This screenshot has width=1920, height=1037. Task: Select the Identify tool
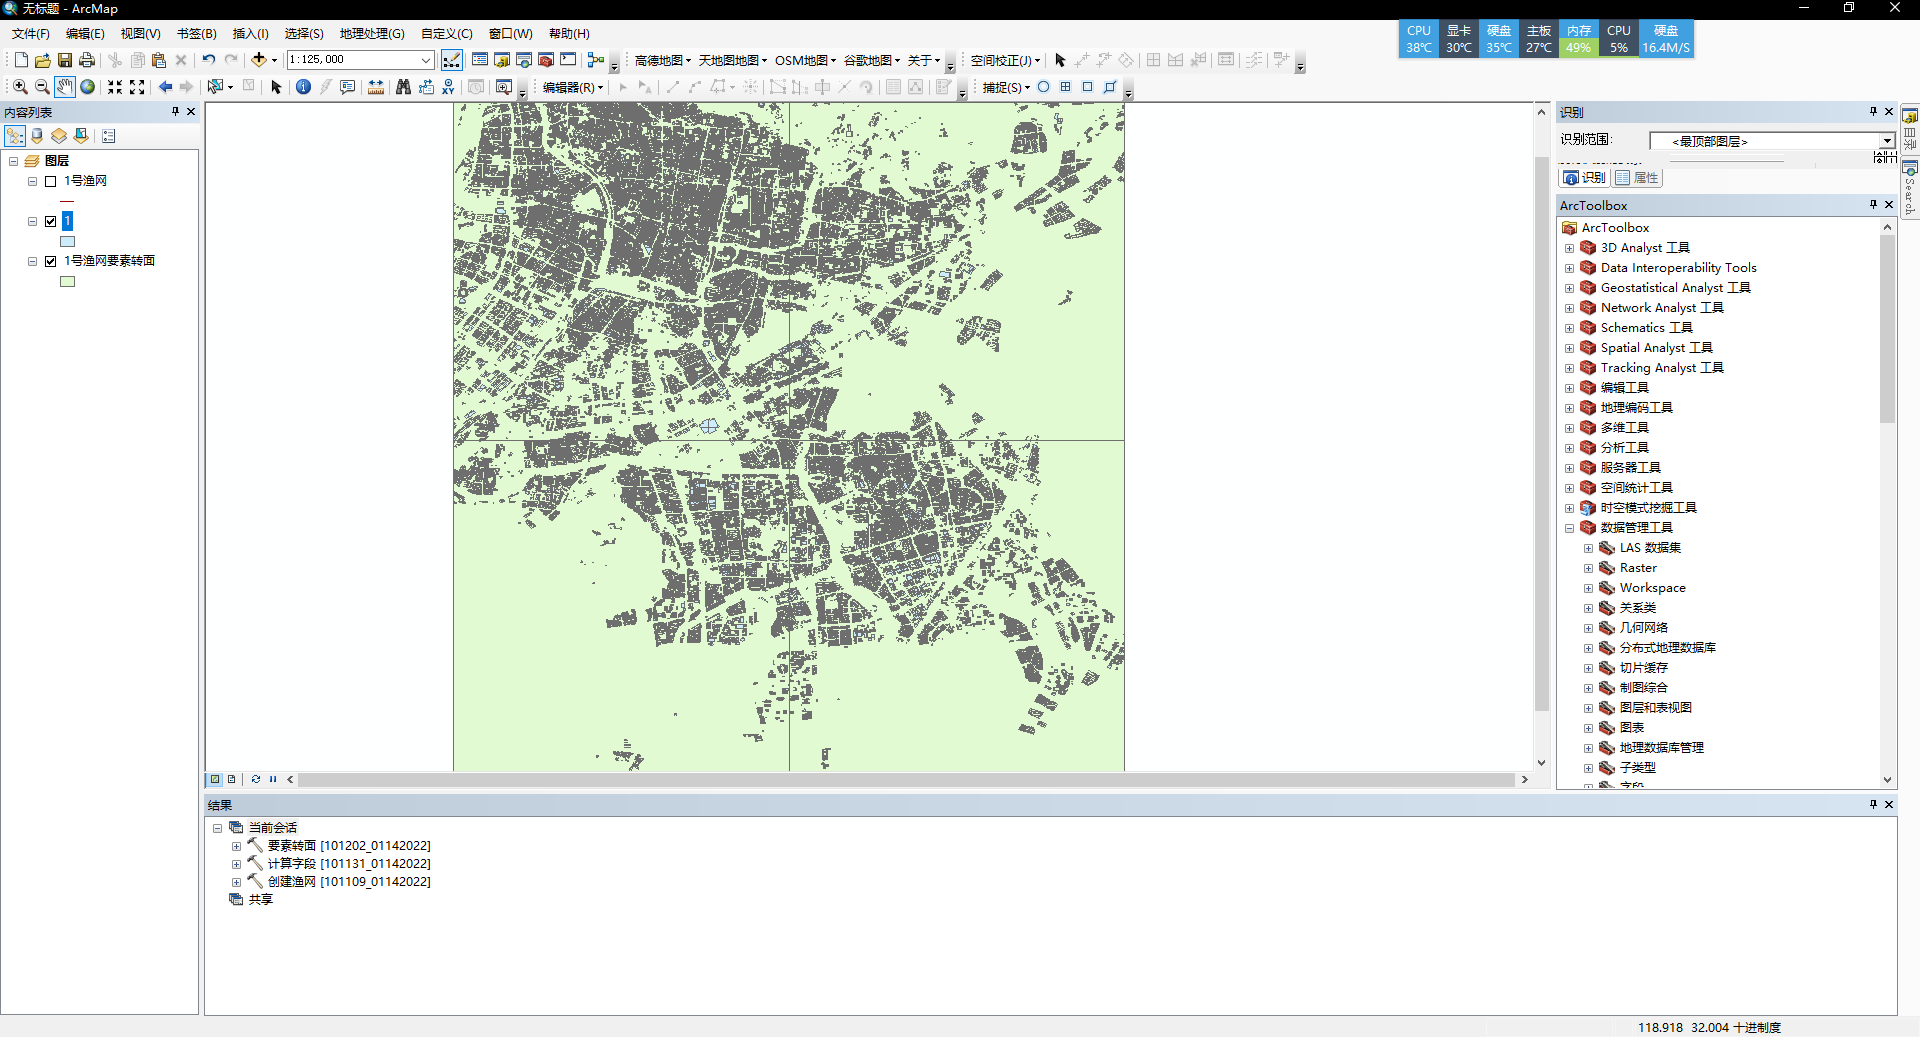click(304, 87)
